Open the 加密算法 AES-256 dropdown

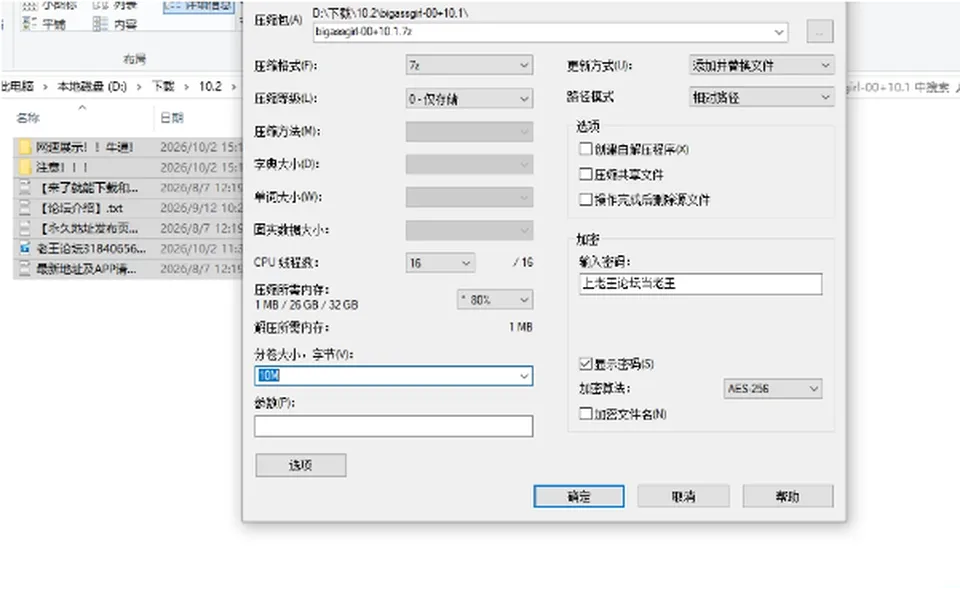coord(773,388)
